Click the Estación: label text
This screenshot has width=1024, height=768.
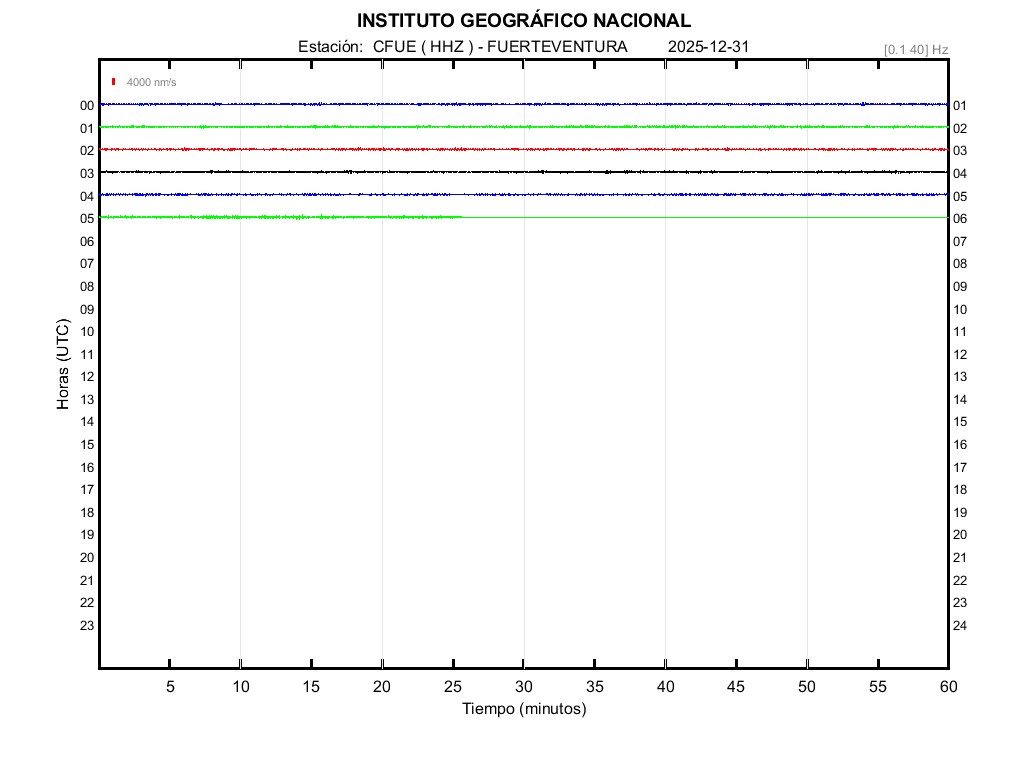click(x=329, y=47)
